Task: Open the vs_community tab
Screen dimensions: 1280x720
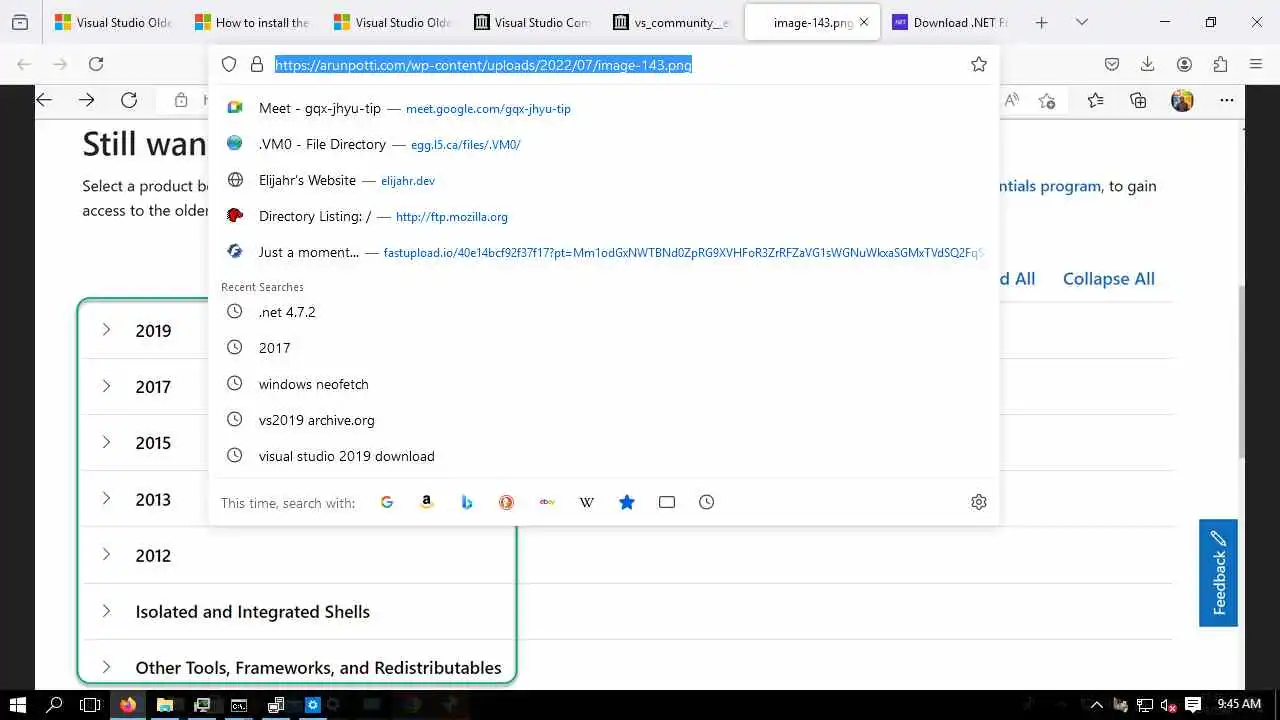Action: pos(670,22)
